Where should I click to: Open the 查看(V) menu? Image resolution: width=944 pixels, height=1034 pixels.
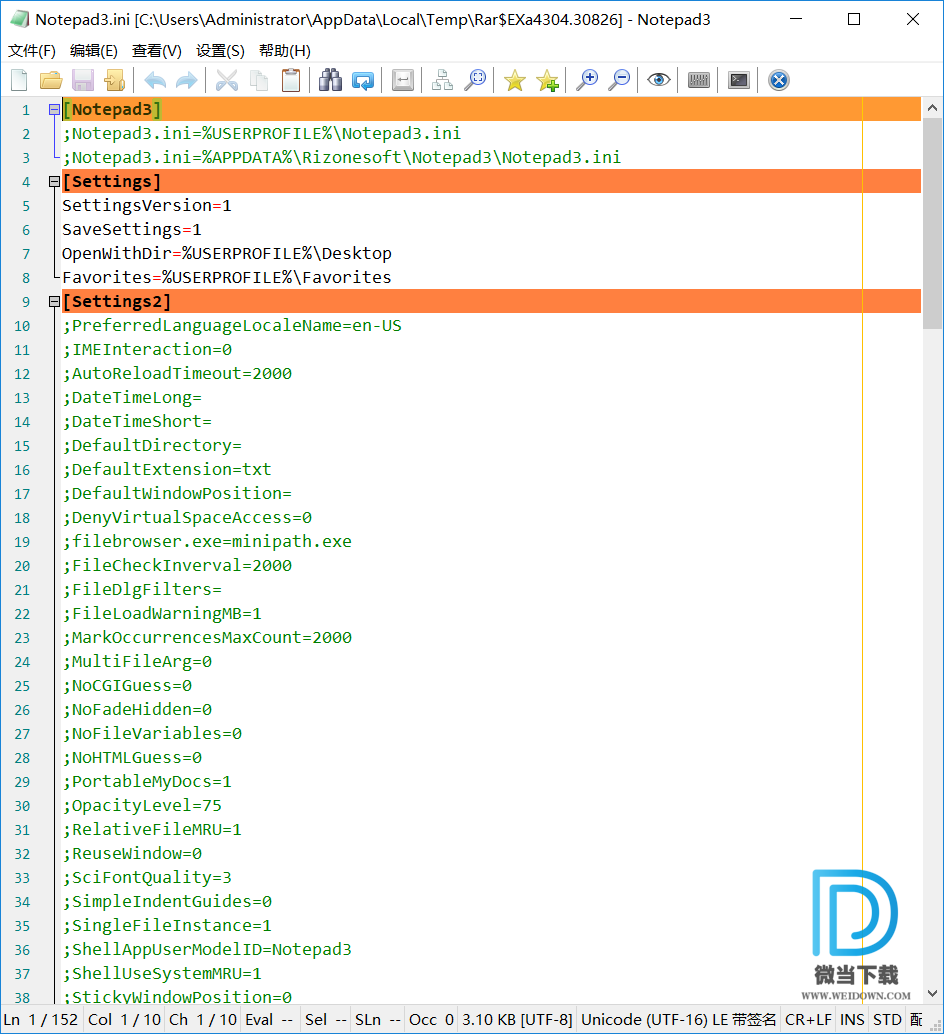157,51
